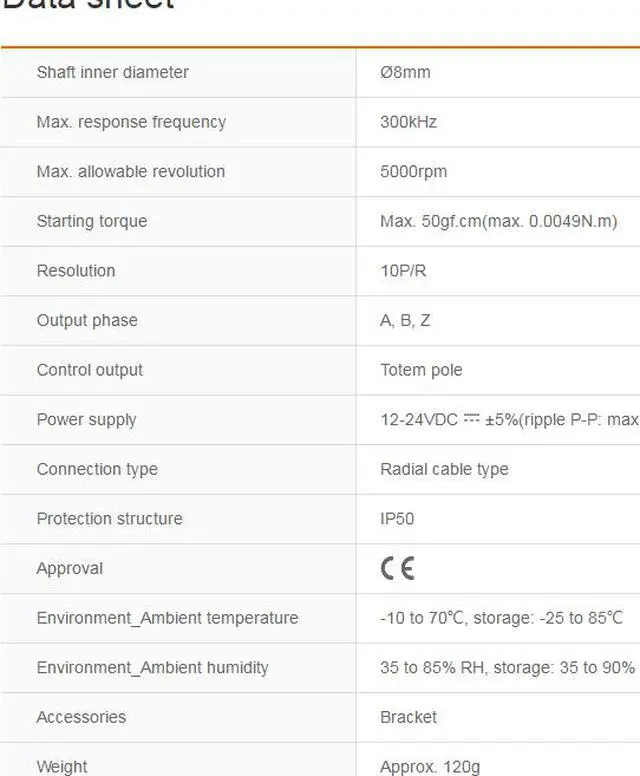Click the Totem pole control output value
640x776 pixels.
click(x=421, y=370)
